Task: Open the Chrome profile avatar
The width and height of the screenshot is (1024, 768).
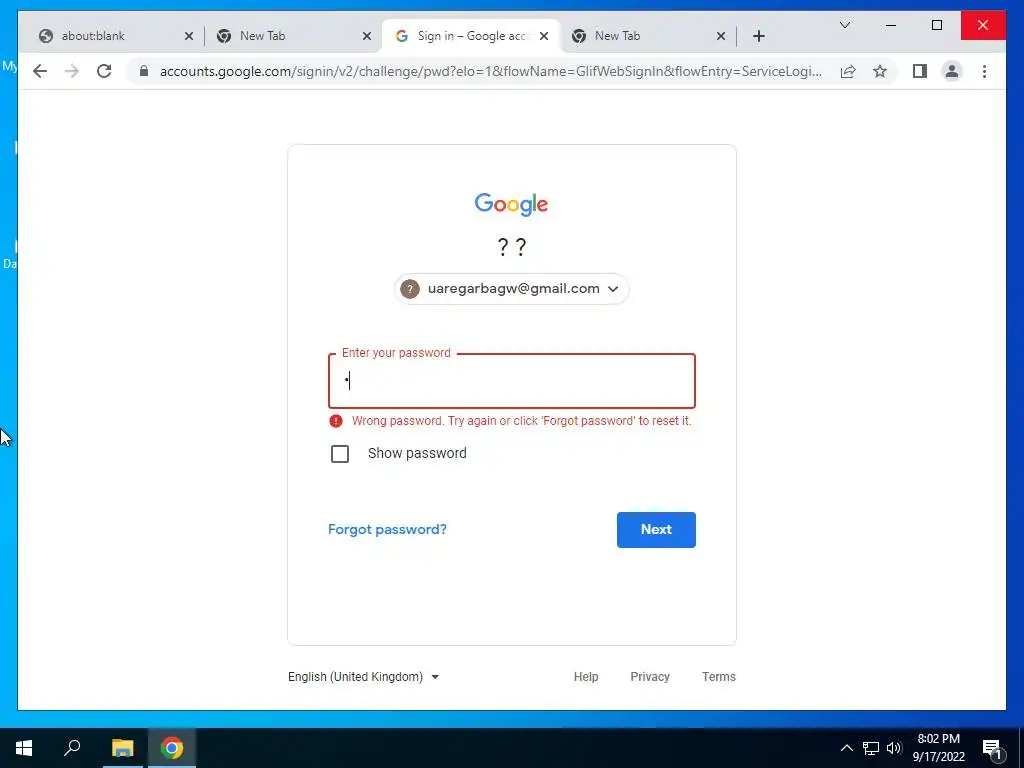Action: pyautogui.click(x=952, y=71)
